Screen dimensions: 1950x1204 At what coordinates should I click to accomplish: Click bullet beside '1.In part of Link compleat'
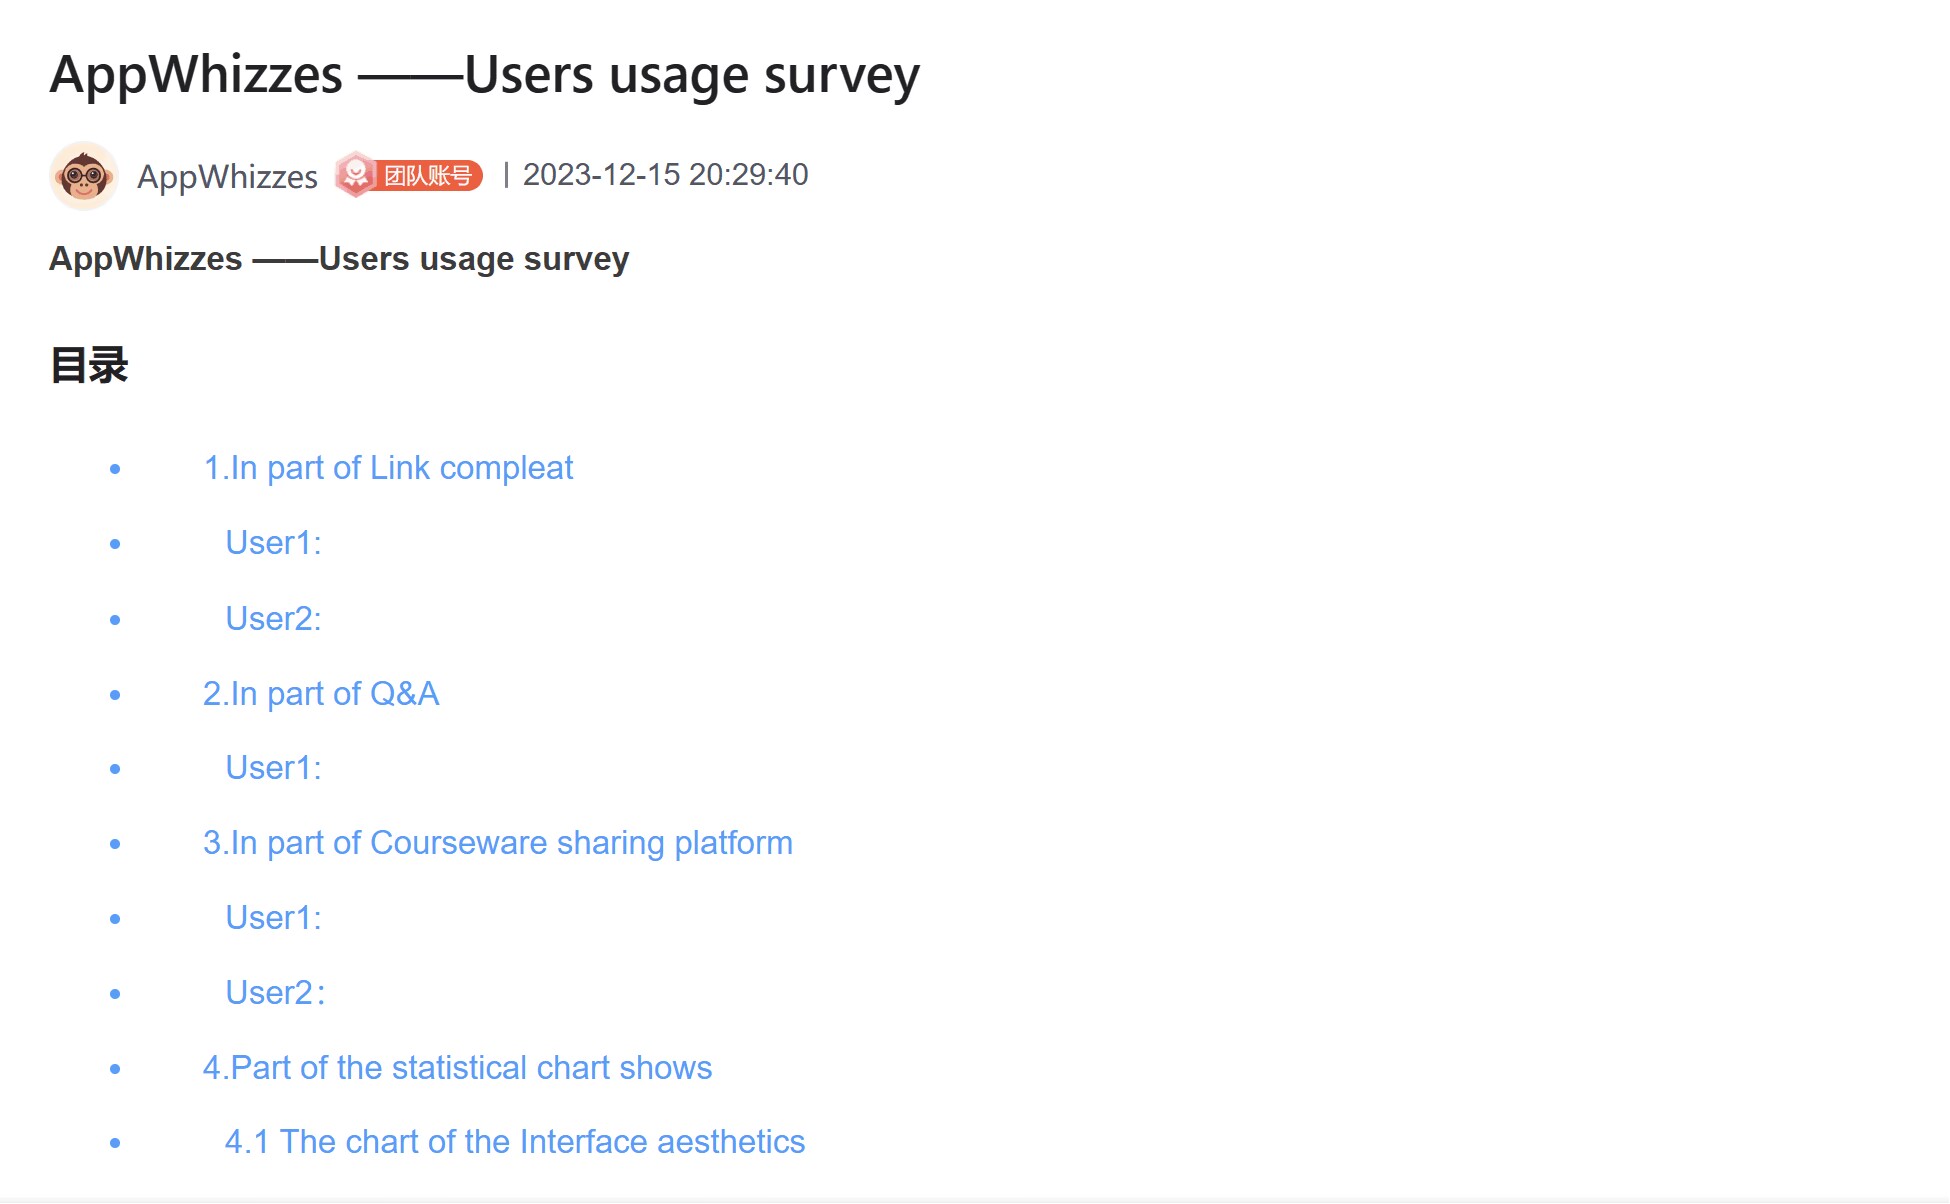pyautogui.click(x=115, y=469)
